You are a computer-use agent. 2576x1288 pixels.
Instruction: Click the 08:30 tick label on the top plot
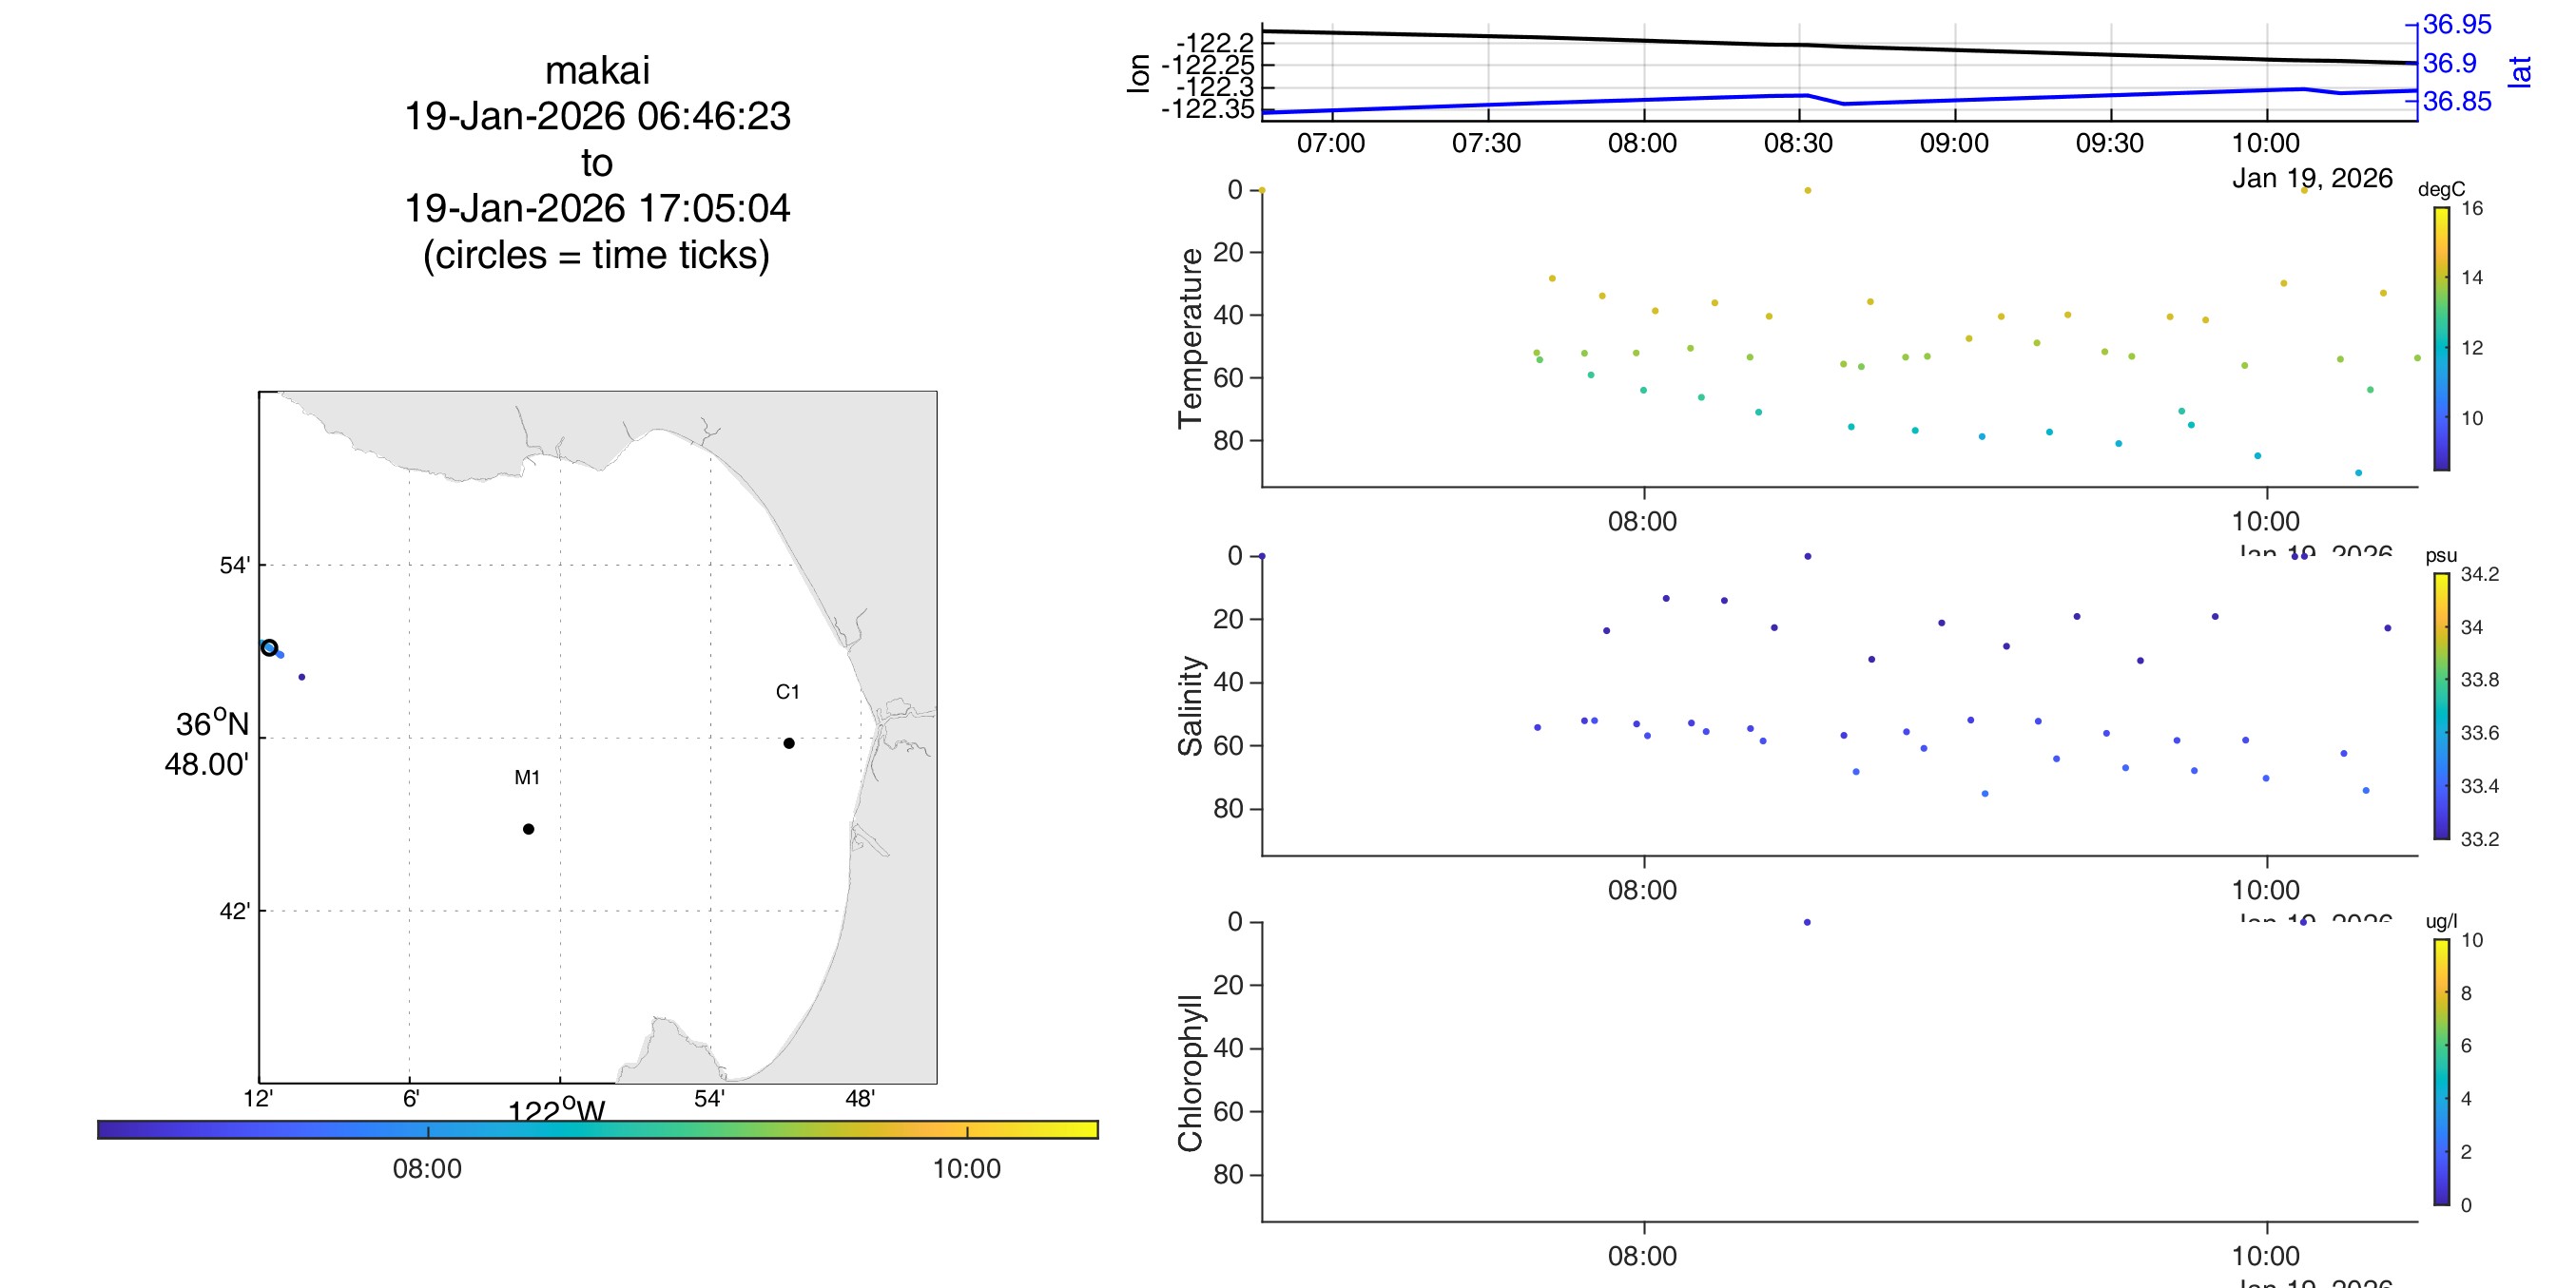pos(1798,143)
